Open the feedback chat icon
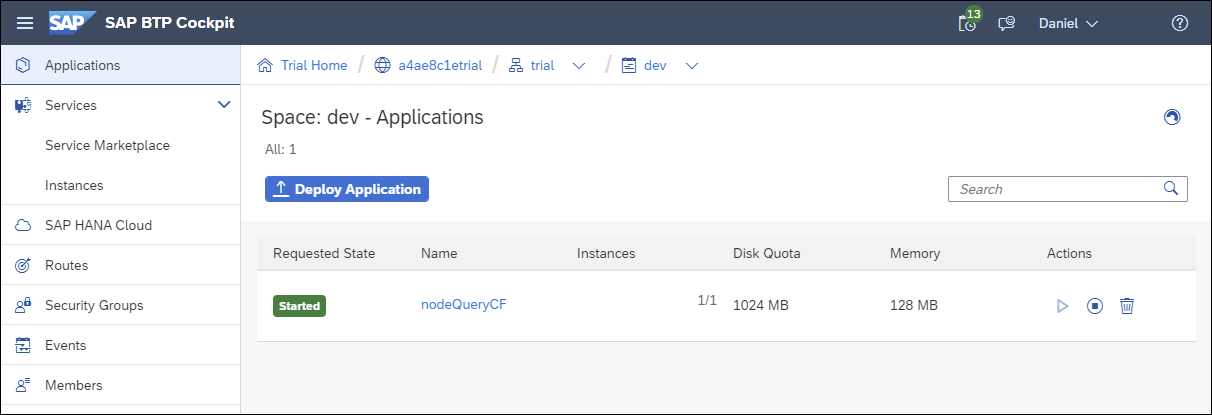 click(x=1007, y=23)
